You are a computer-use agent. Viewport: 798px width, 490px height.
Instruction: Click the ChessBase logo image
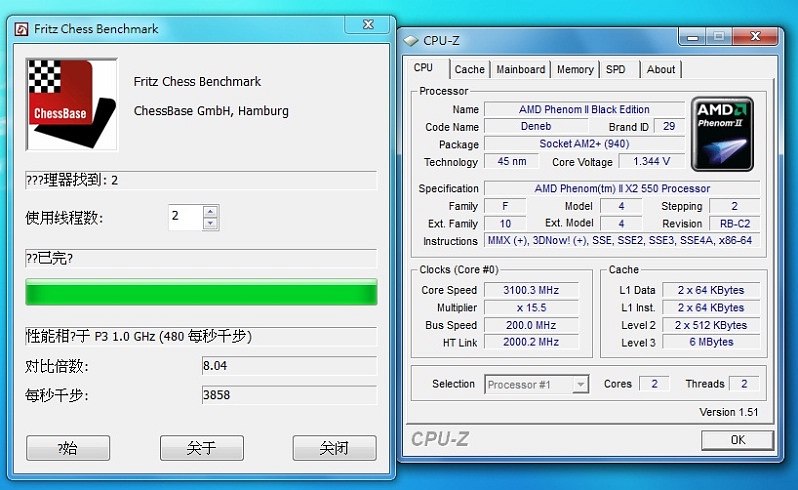pos(72,104)
